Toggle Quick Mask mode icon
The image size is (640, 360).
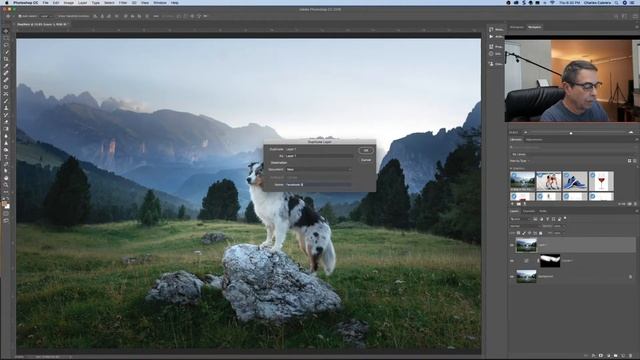[6, 213]
